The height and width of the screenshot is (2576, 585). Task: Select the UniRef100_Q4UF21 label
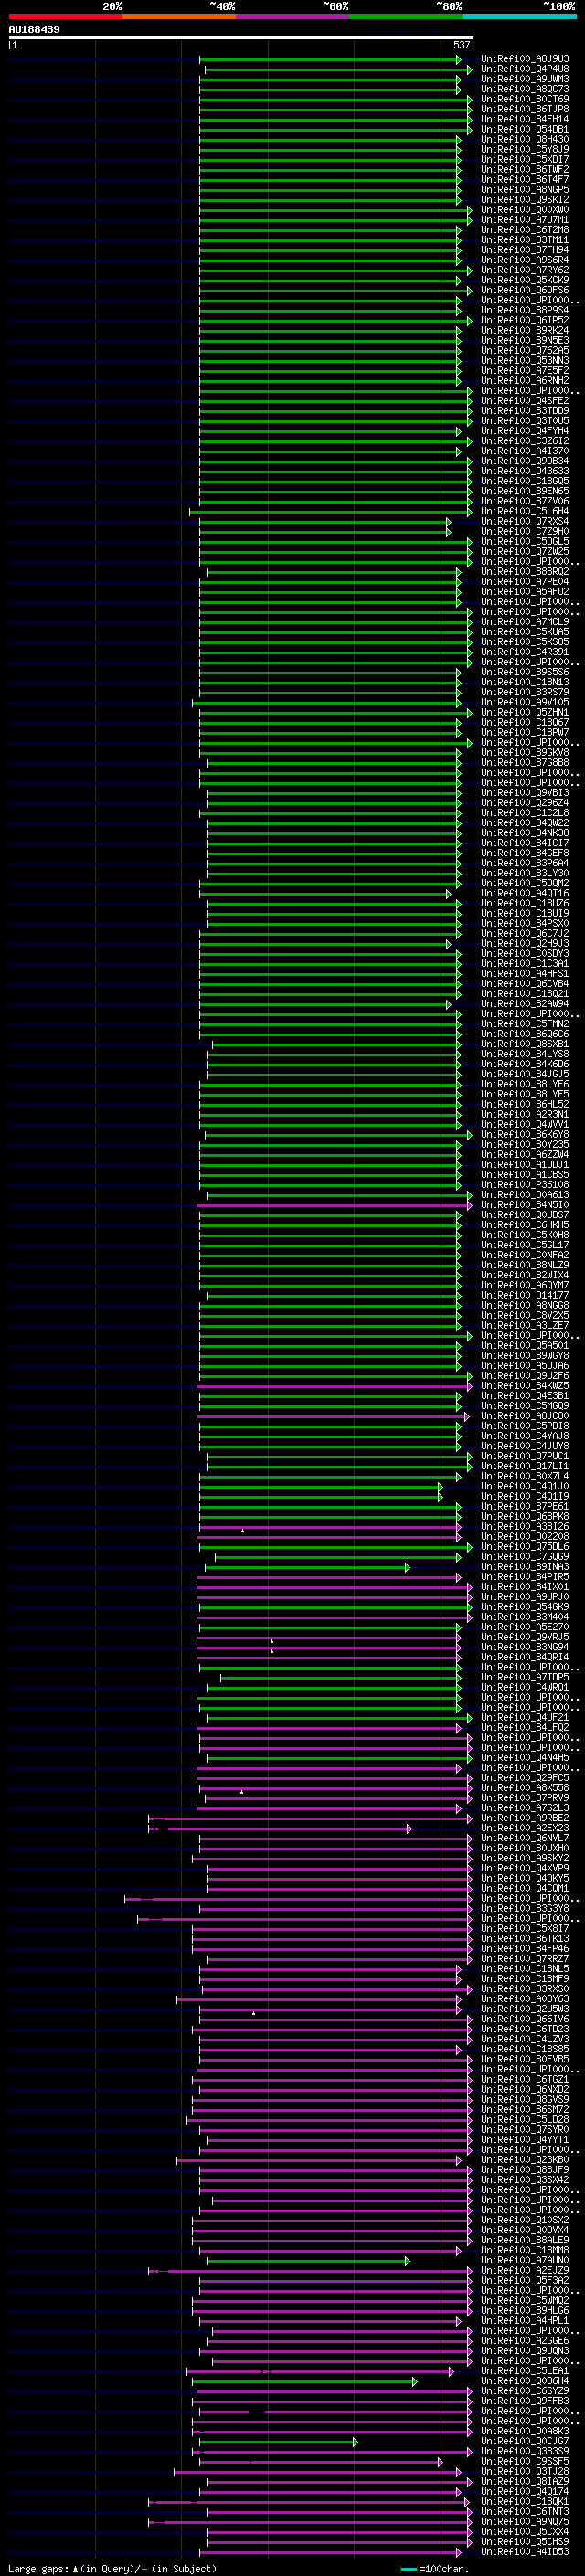(x=525, y=1717)
